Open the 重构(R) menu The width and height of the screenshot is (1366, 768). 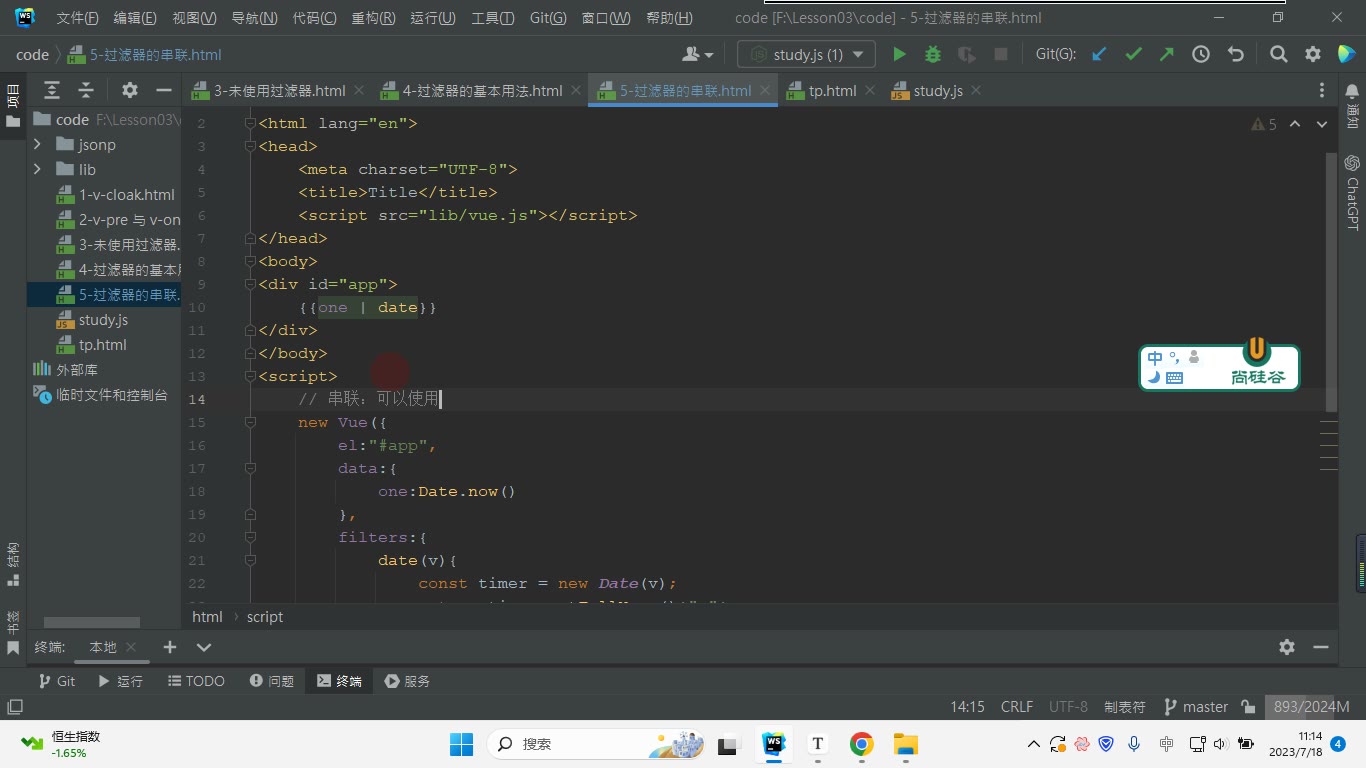tap(373, 18)
